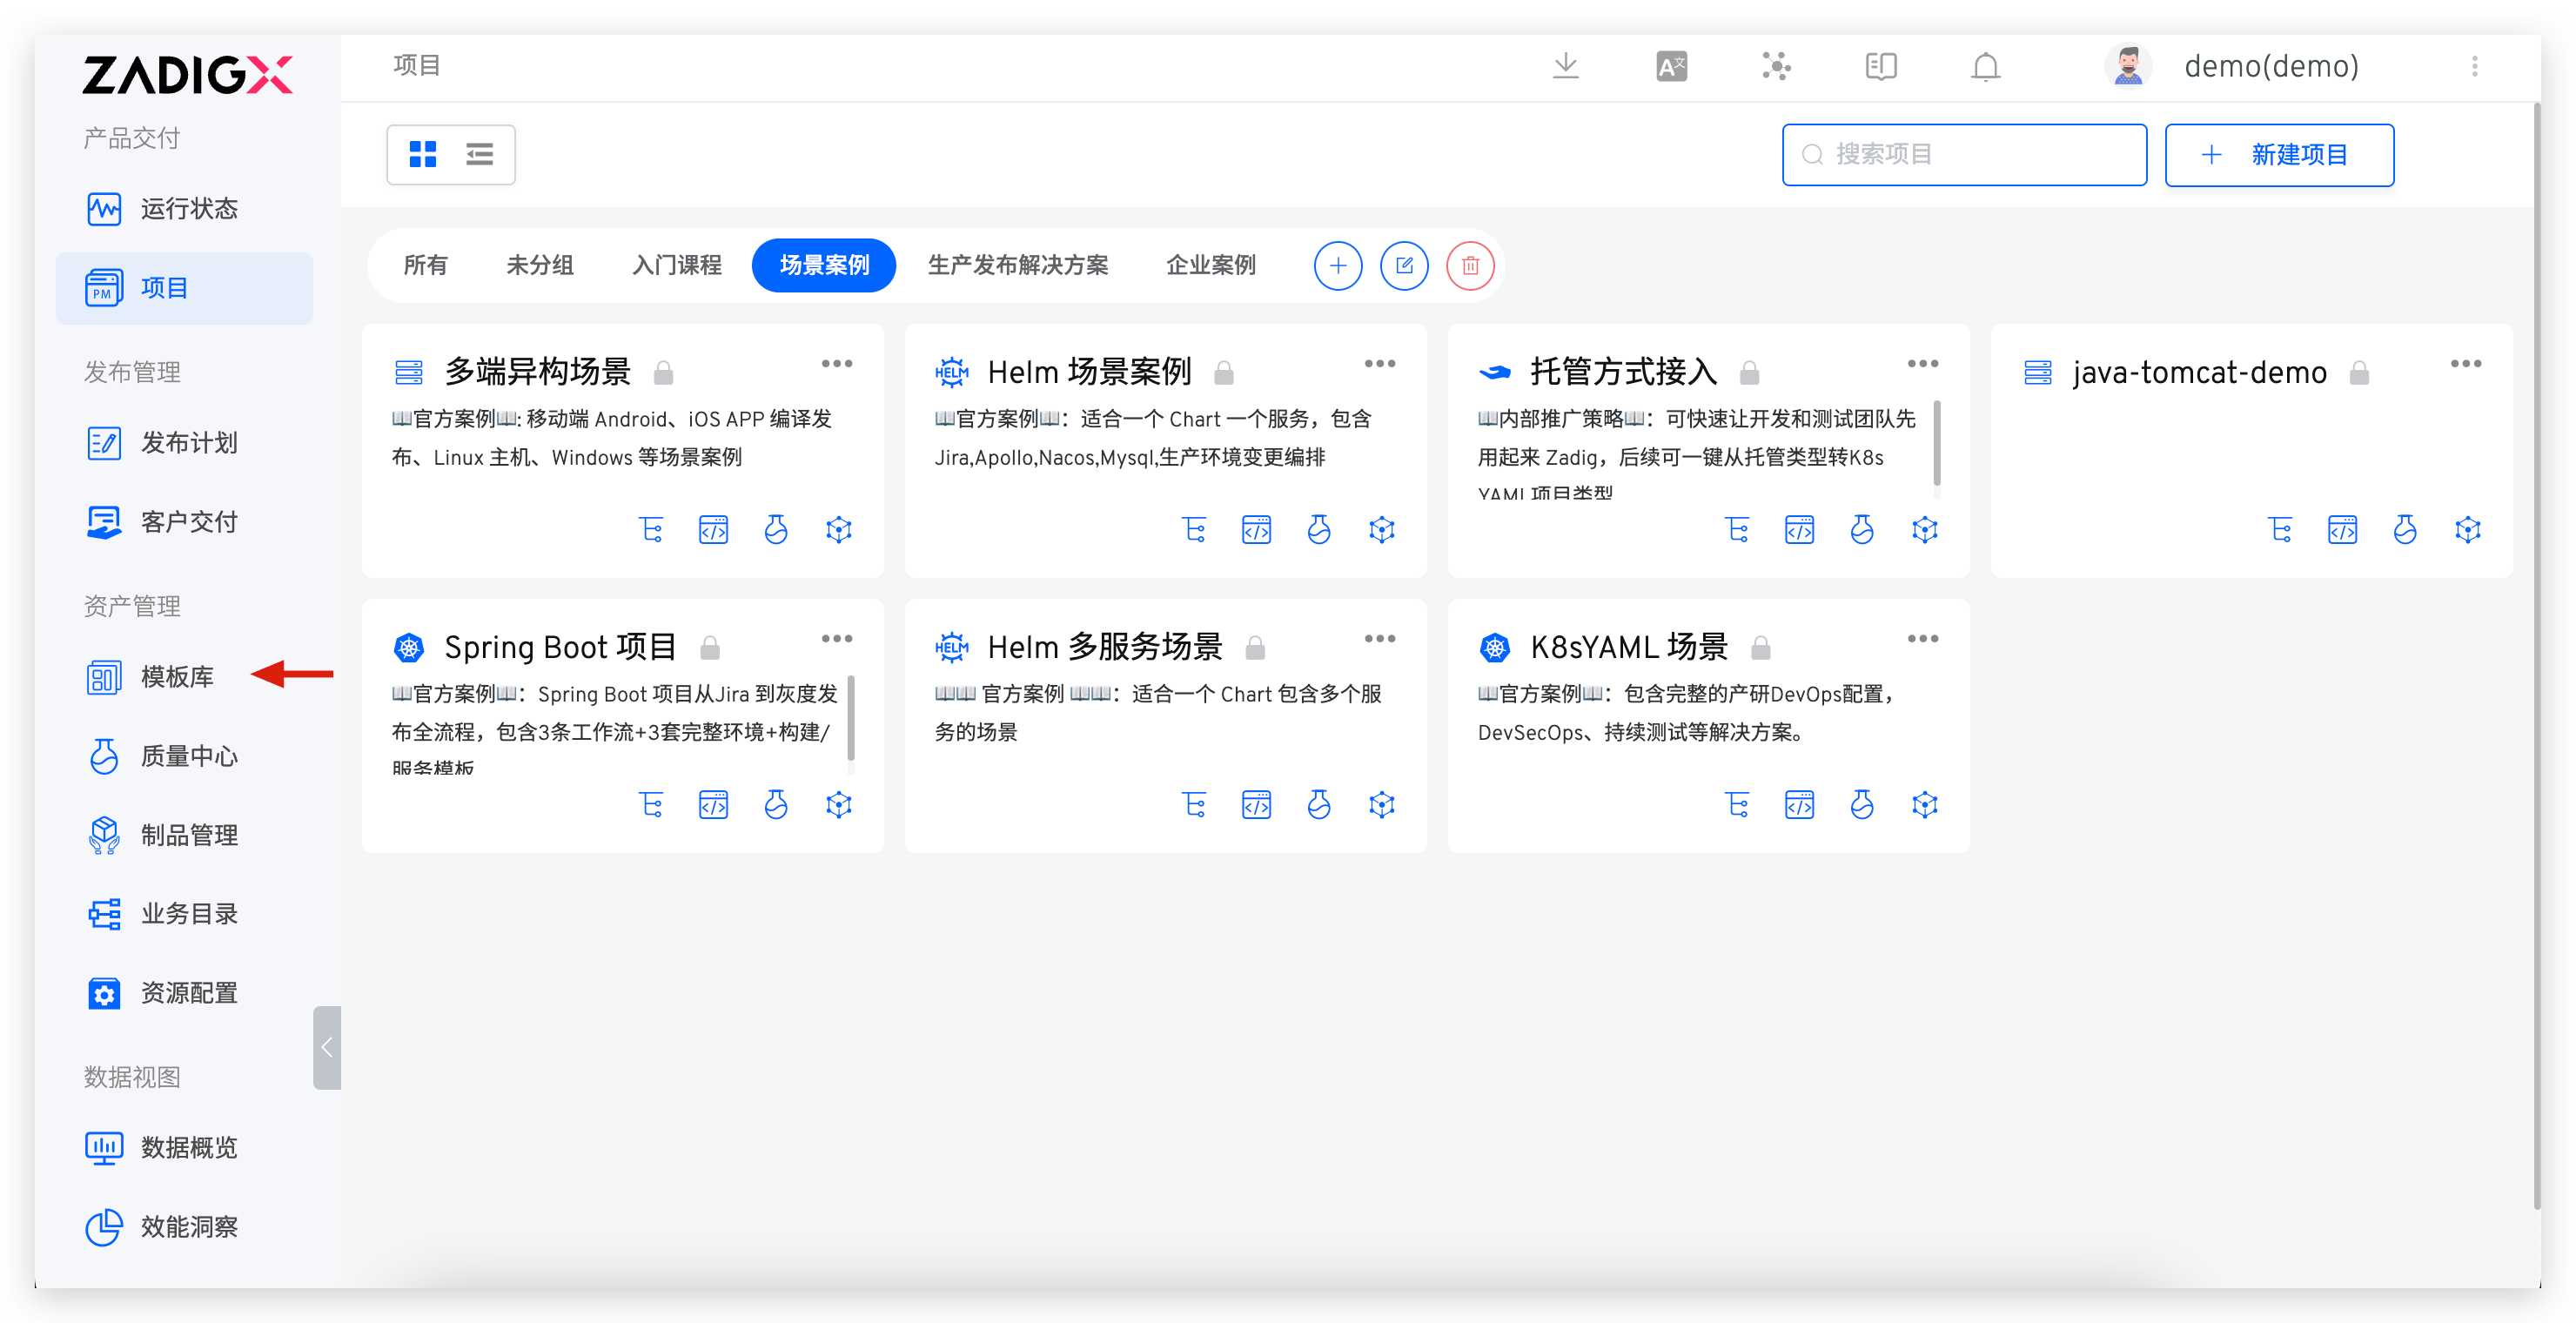Open the K8sYAML 场景 project title

click(1628, 647)
